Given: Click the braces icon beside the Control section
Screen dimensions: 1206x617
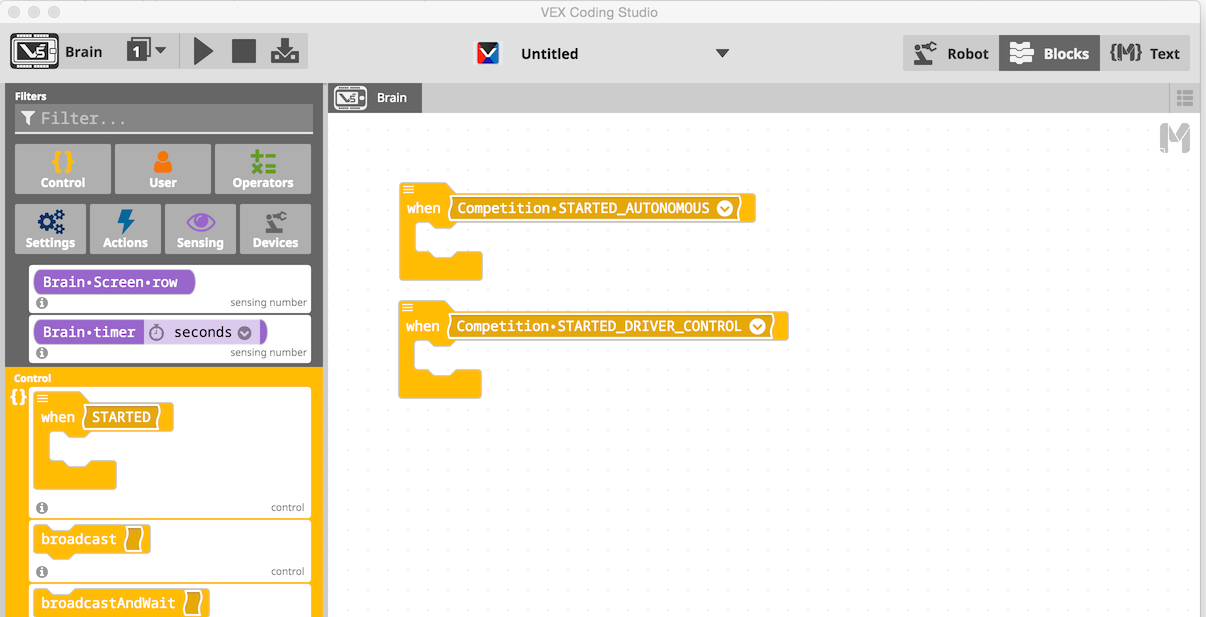Looking at the screenshot, I should (18, 397).
